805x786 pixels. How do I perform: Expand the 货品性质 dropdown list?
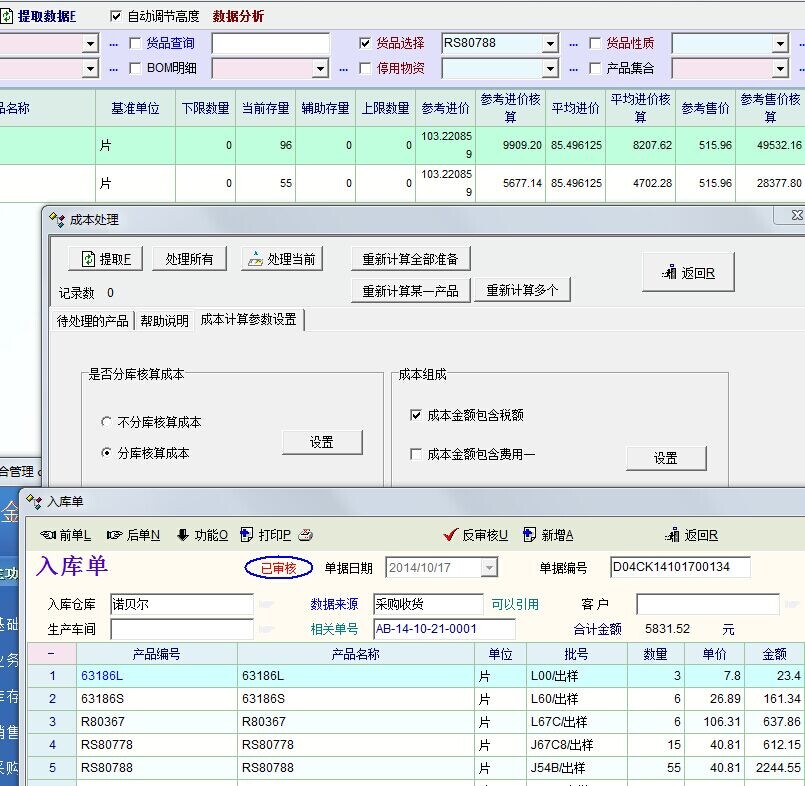780,44
